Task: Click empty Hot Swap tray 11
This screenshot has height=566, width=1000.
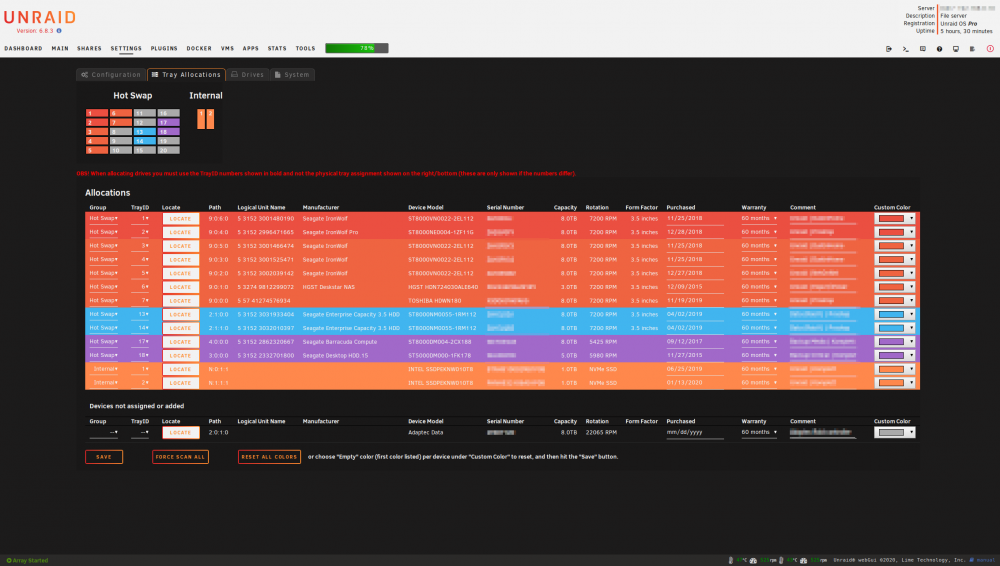Action: click(145, 113)
